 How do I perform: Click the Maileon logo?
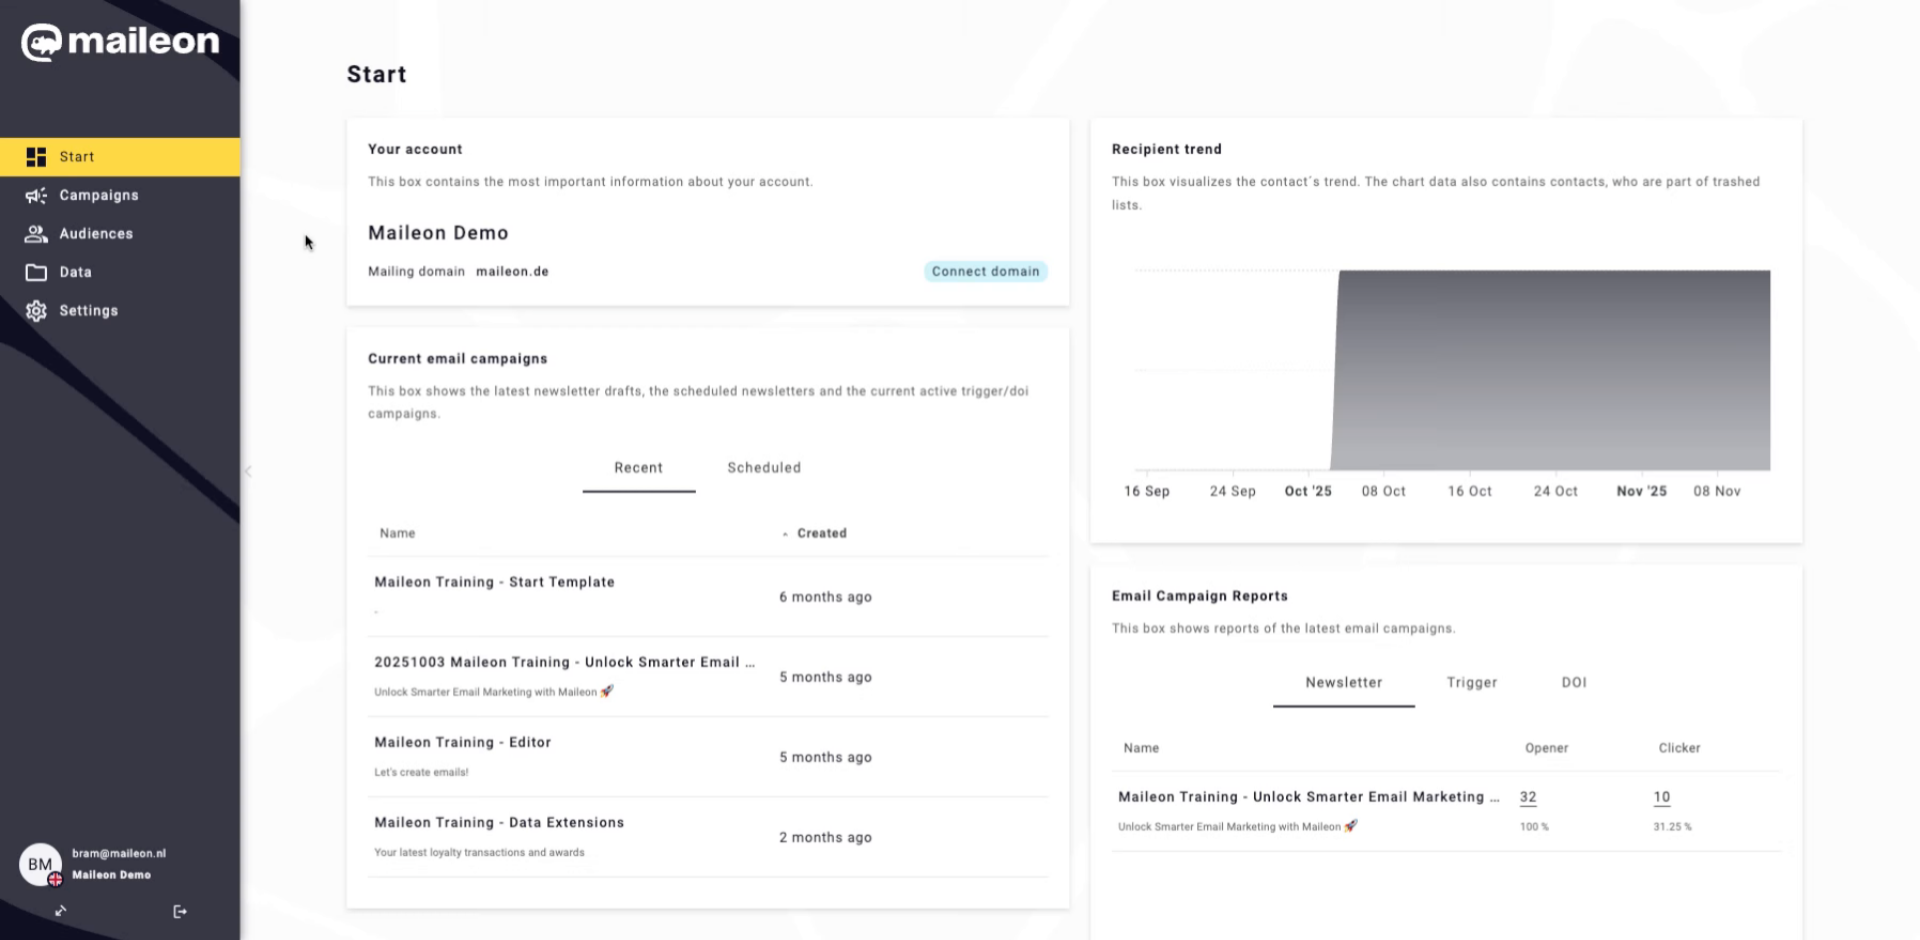tap(120, 42)
